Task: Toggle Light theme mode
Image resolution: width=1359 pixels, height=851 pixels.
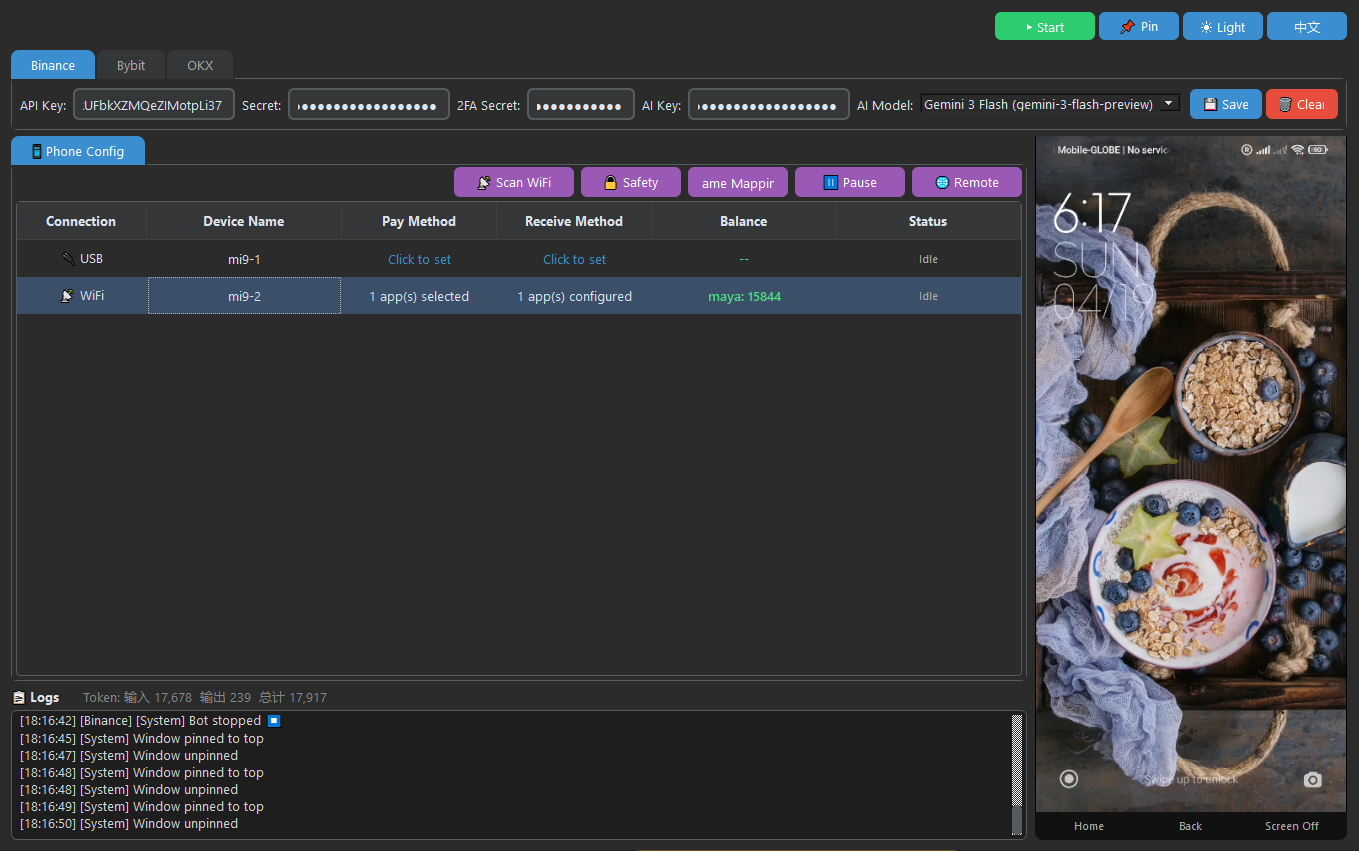Action: pos(1222,27)
